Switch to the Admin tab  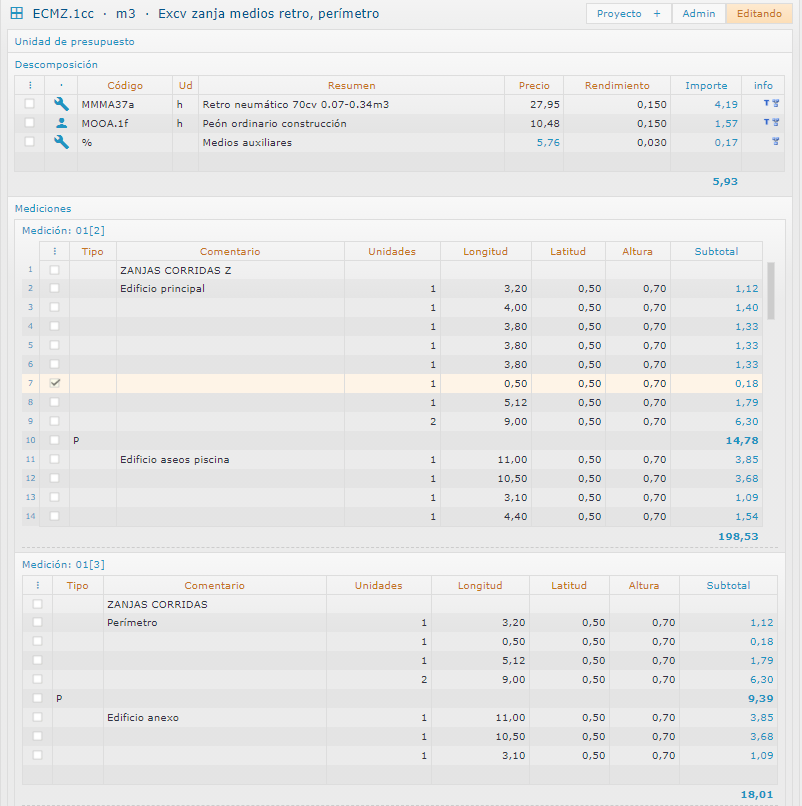tap(698, 14)
